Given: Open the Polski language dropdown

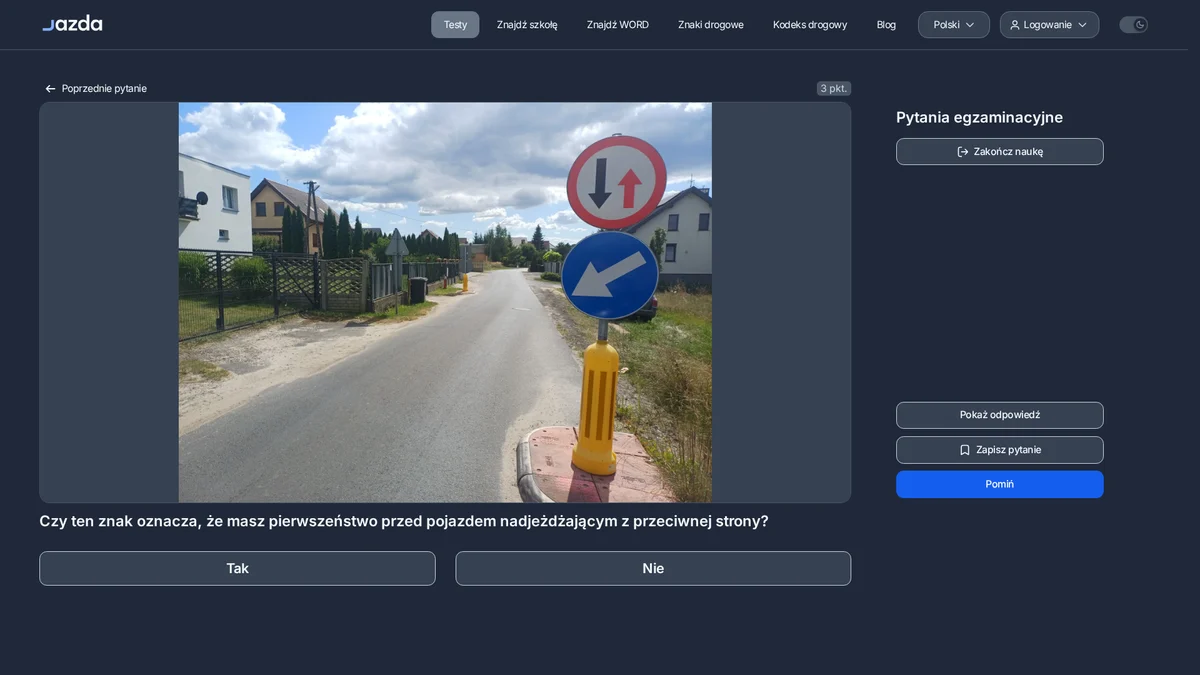Looking at the screenshot, I should tap(954, 25).
